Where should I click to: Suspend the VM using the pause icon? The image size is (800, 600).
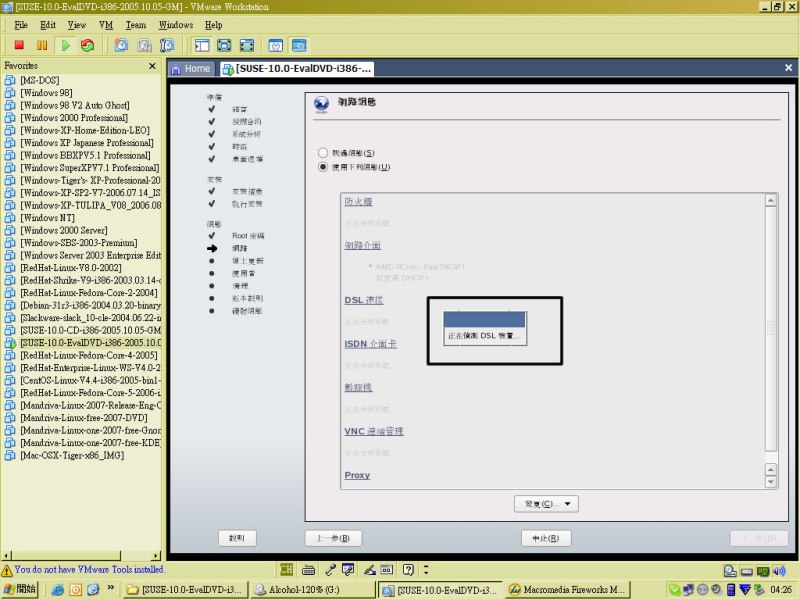point(42,45)
